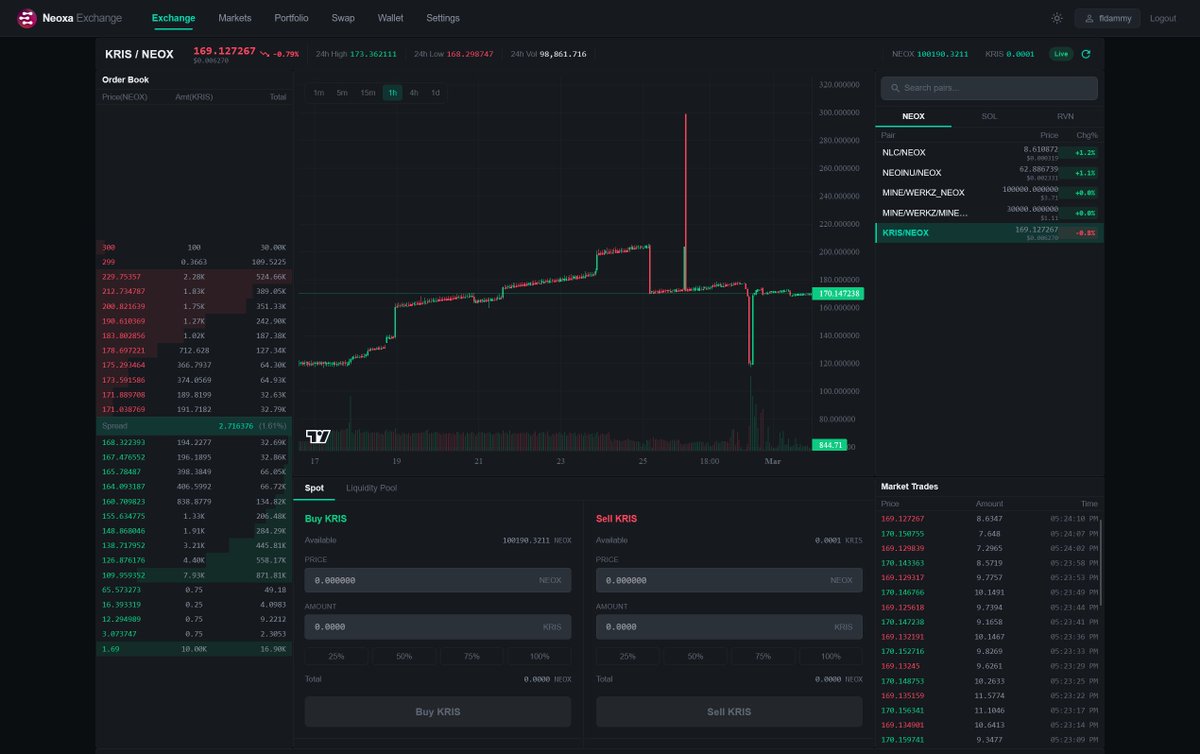
Task: Click the 24h High value 173.362111
Action: [x=373, y=54]
